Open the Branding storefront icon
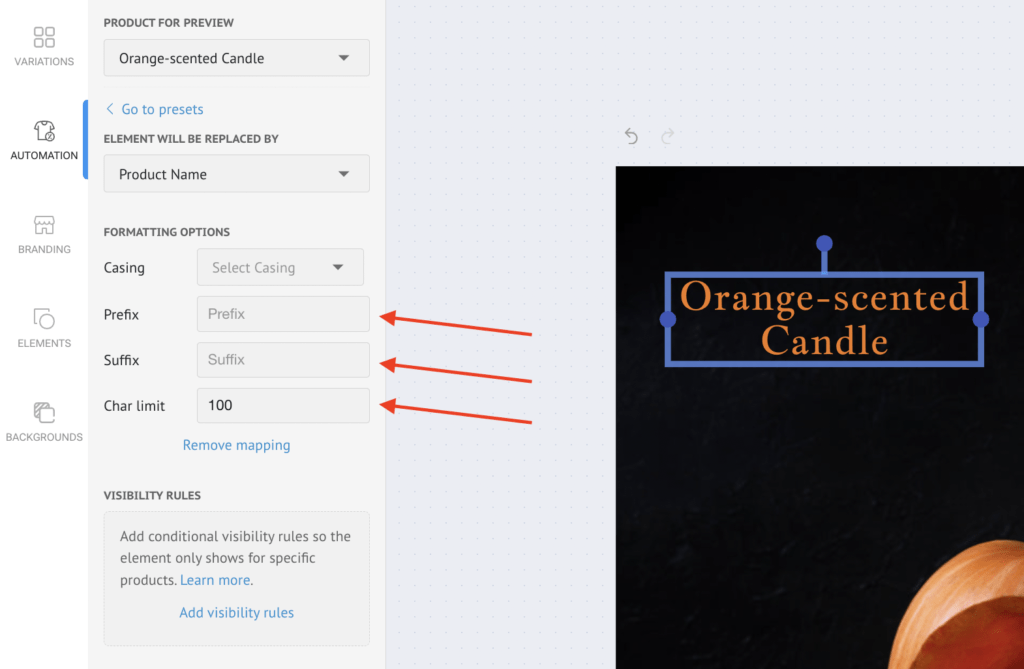The image size is (1024, 669). point(44,225)
